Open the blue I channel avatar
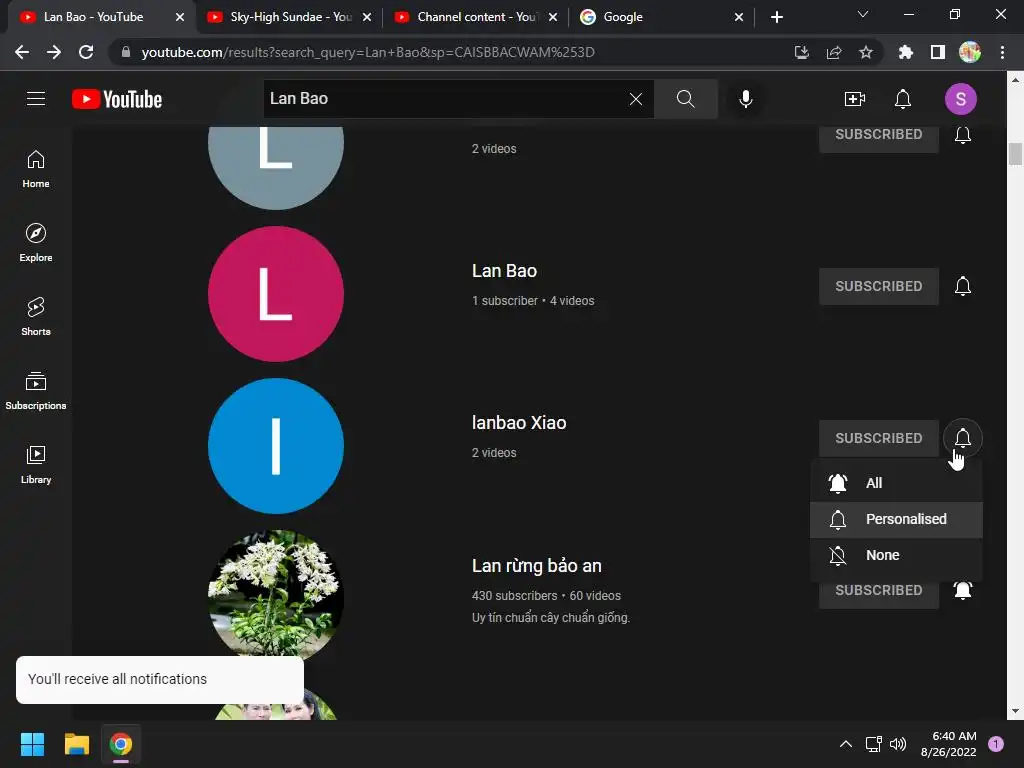Image resolution: width=1024 pixels, height=768 pixels. [x=276, y=446]
